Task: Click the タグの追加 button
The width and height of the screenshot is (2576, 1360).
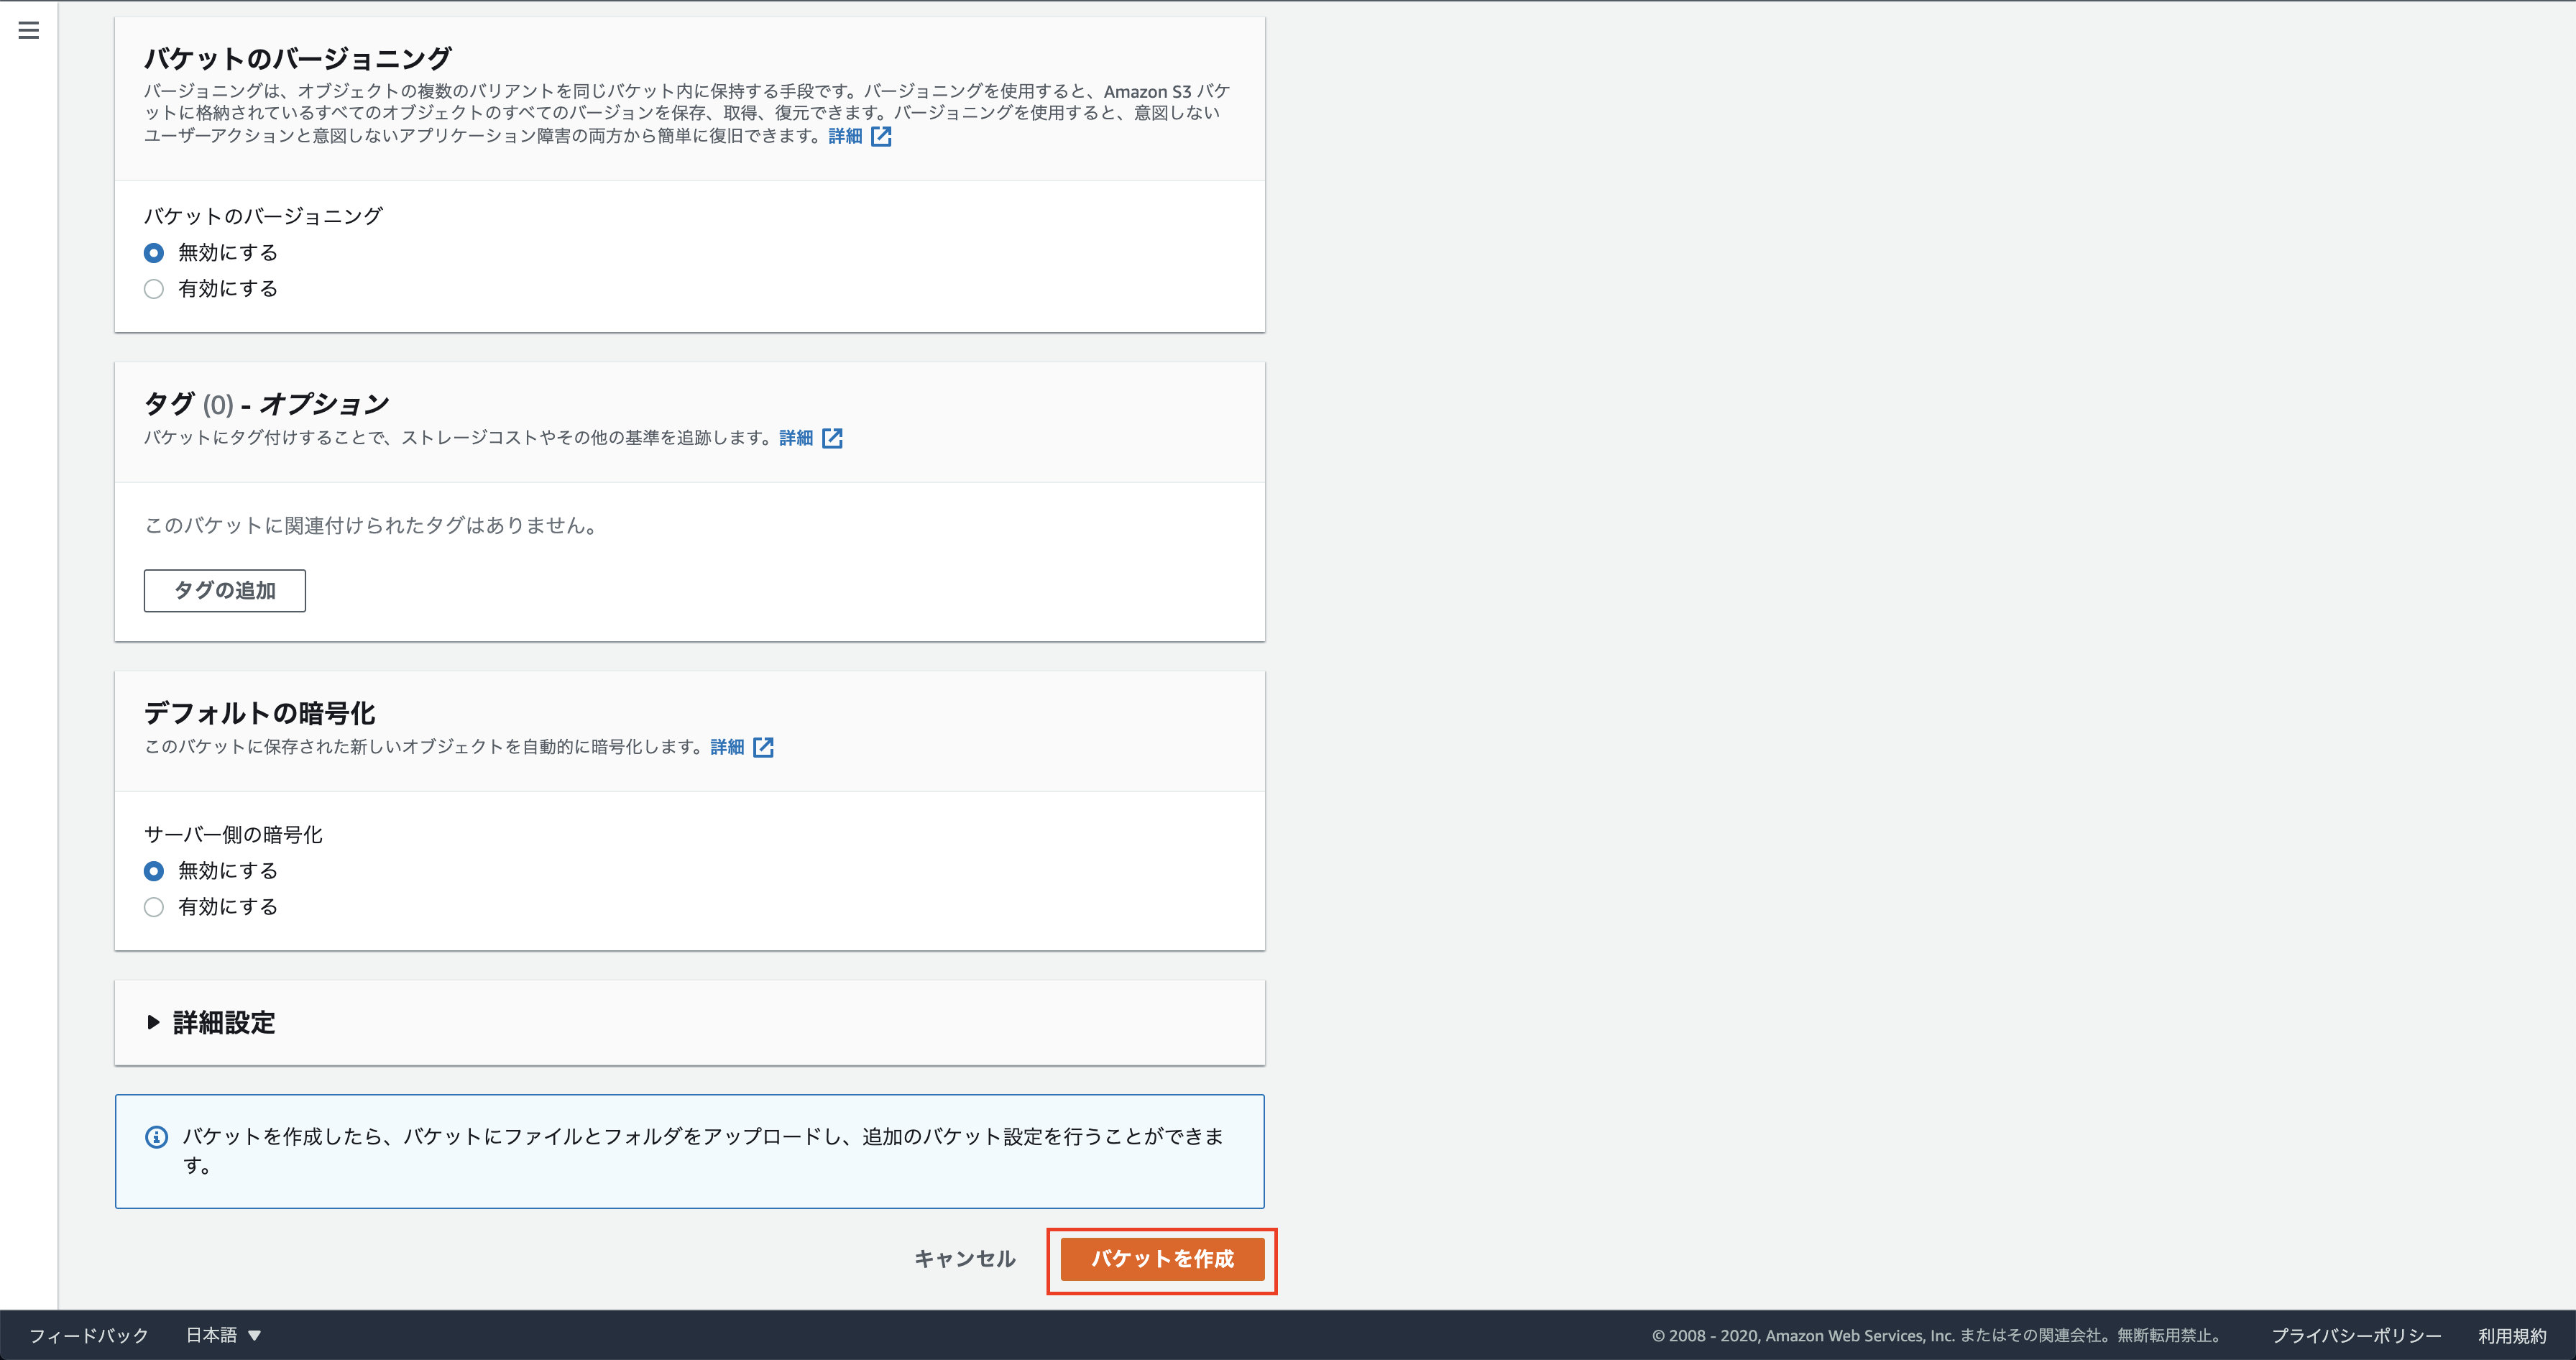Action: coord(225,591)
